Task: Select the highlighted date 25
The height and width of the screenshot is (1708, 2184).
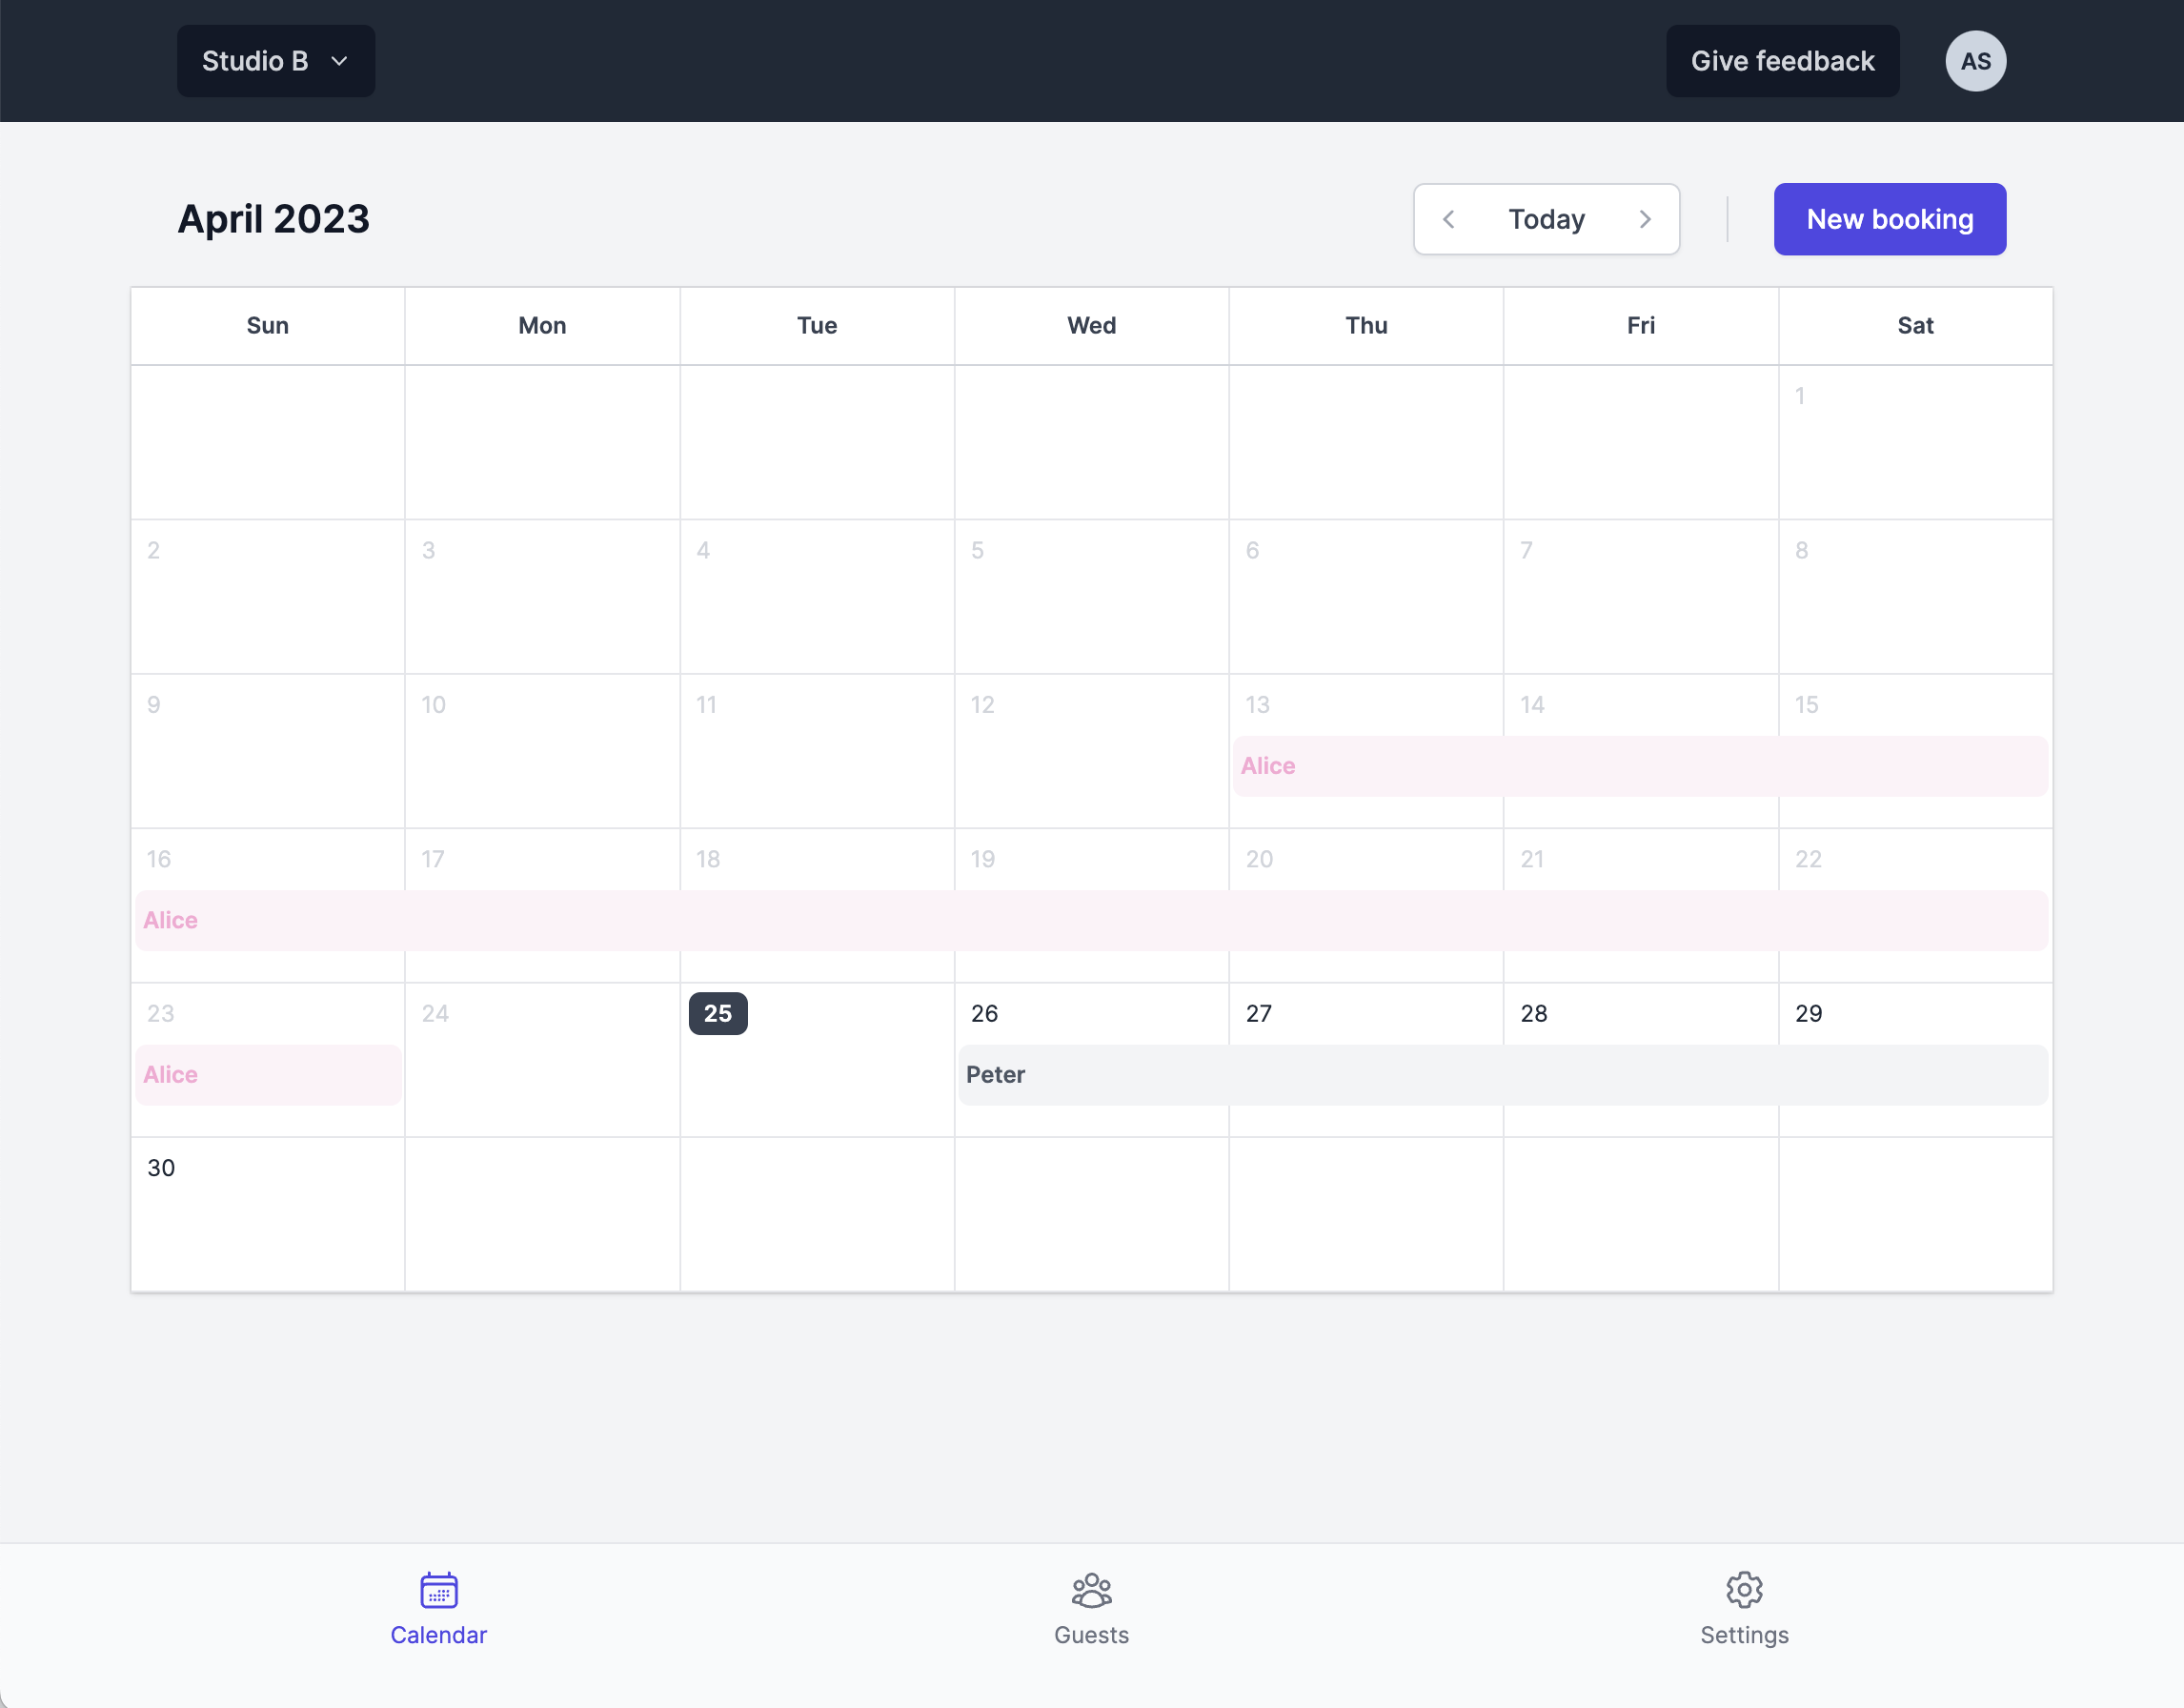Action: pyautogui.click(x=718, y=1013)
